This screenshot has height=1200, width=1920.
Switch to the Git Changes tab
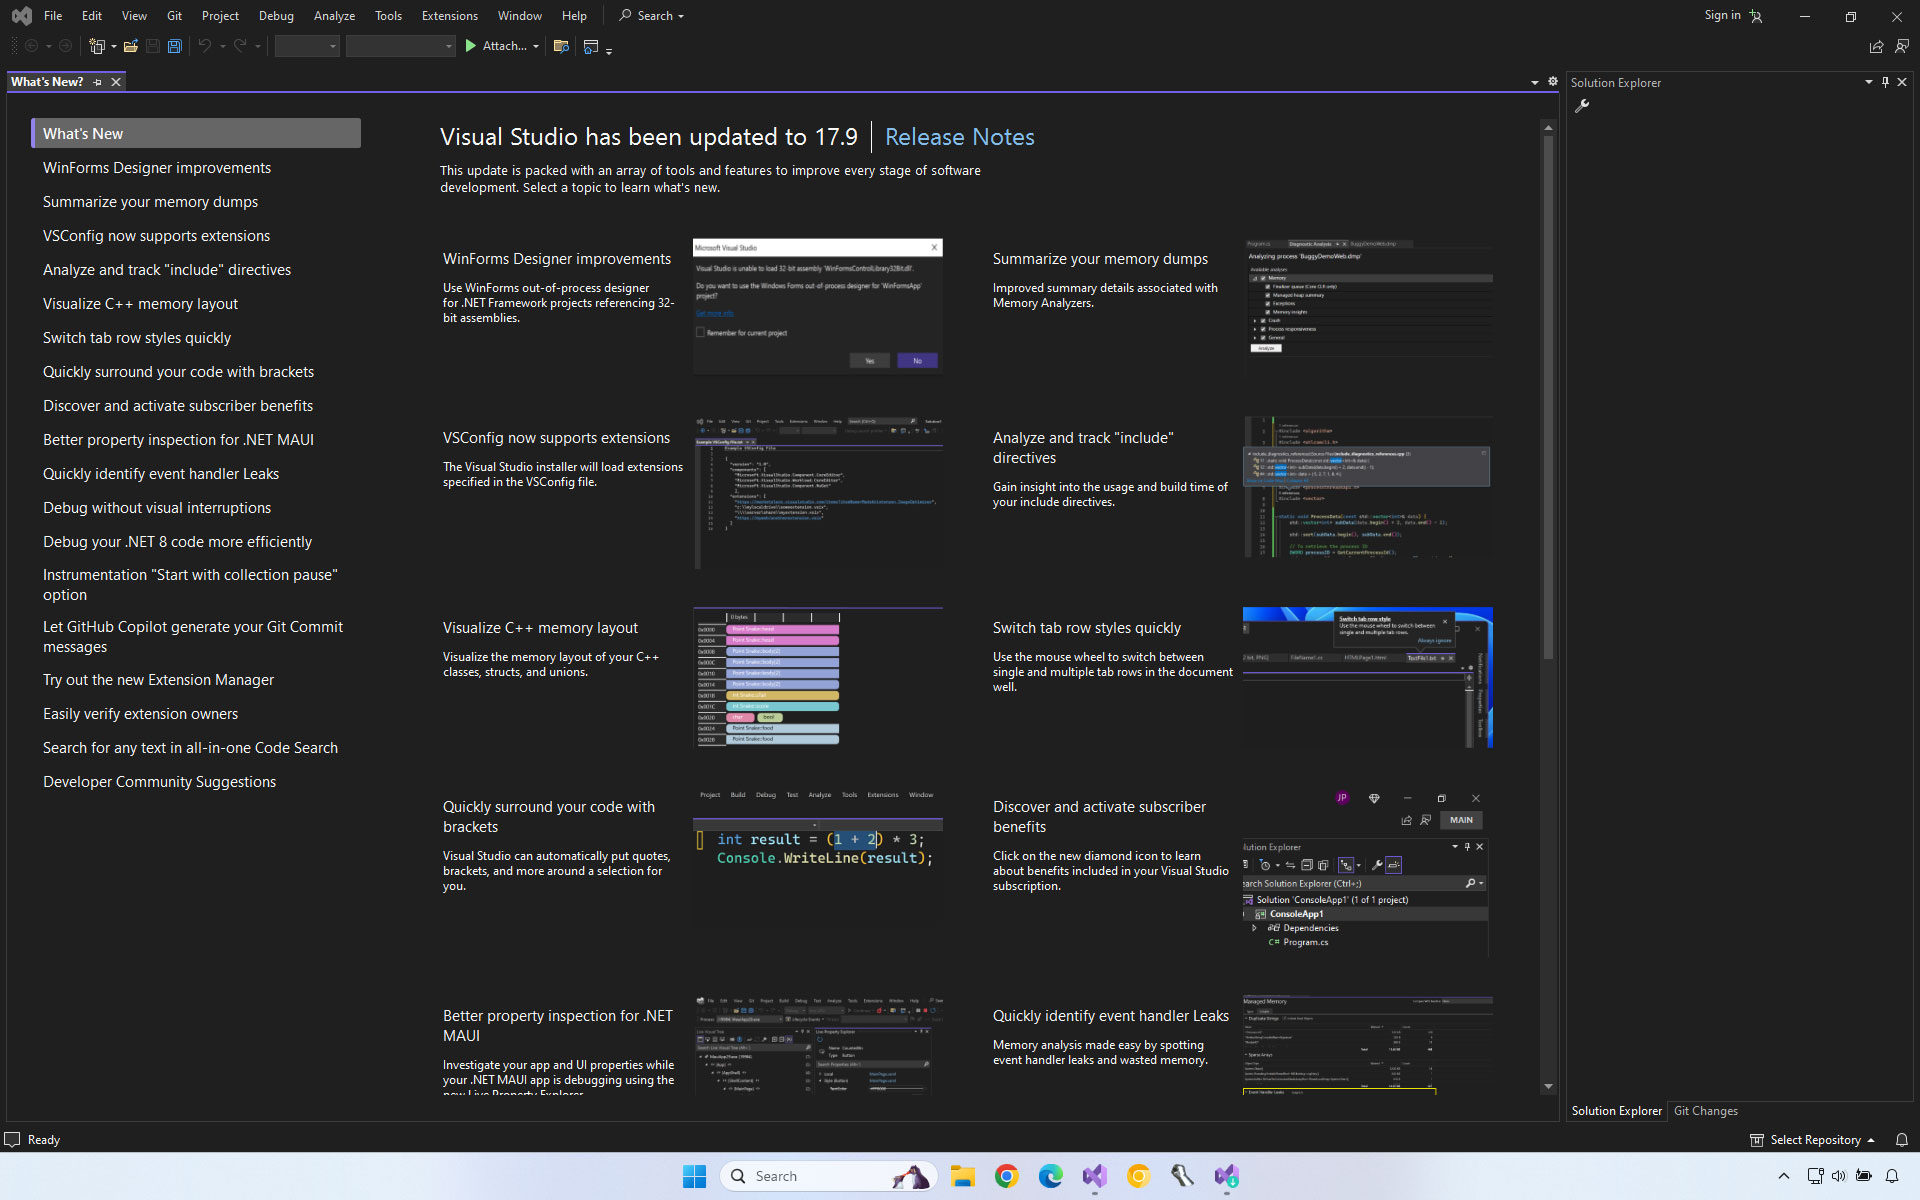(1706, 1111)
